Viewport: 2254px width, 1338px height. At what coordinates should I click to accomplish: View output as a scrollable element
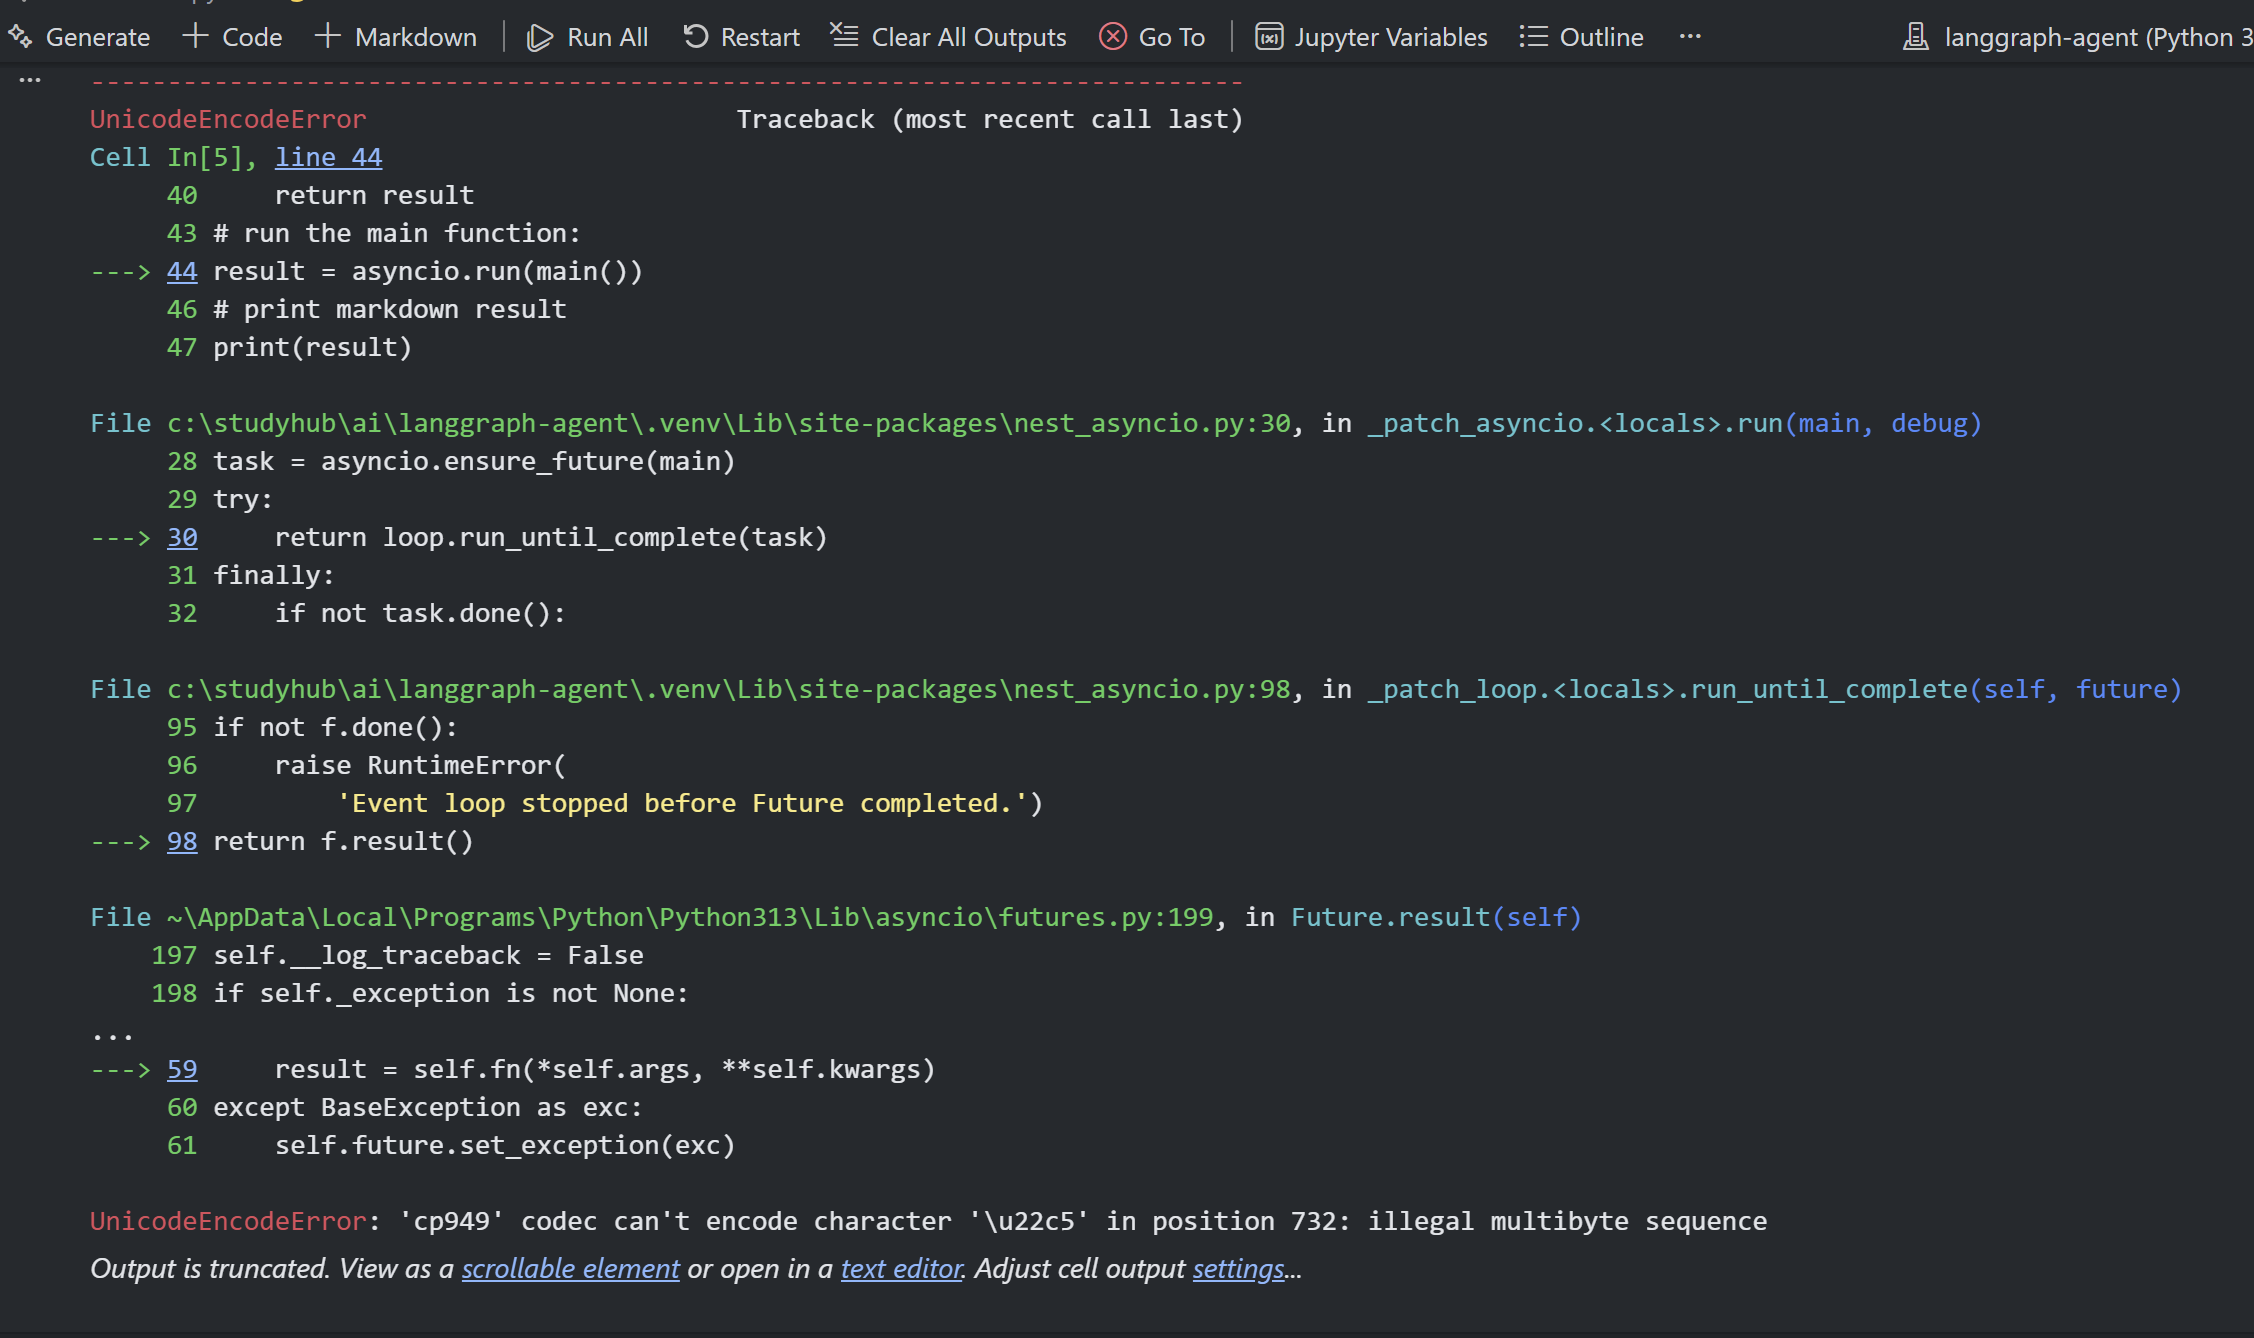pyautogui.click(x=570, y=1268)
